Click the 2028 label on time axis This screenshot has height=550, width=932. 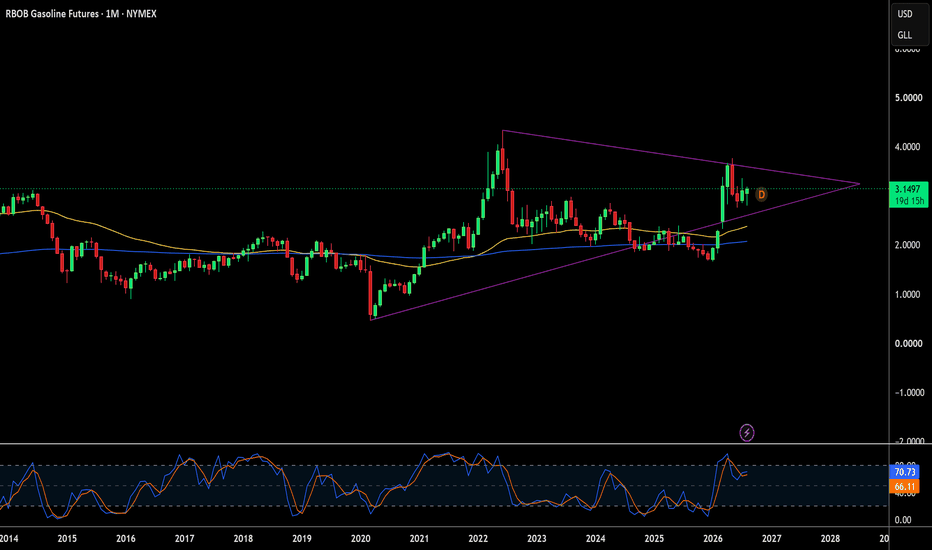(x=830, y=539)
